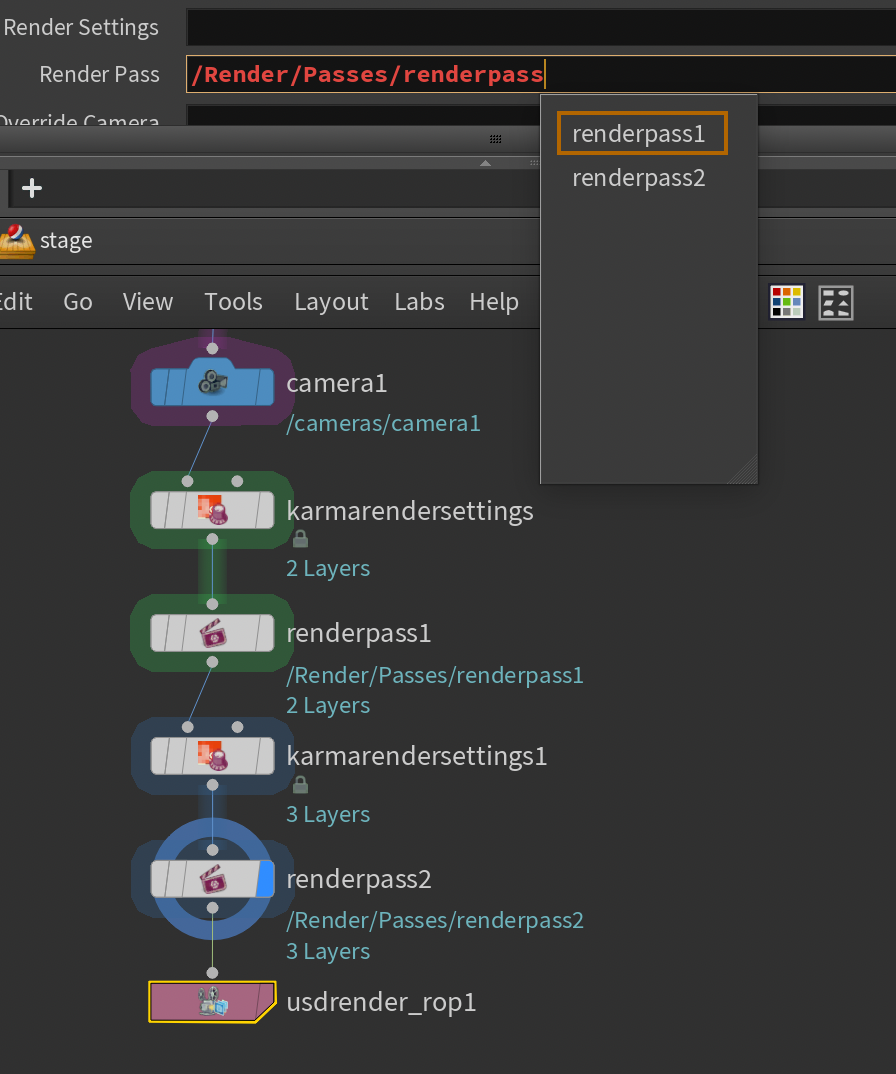Click the Render Settings parameter label
The image size is (896, 1074).
(81, 27)
